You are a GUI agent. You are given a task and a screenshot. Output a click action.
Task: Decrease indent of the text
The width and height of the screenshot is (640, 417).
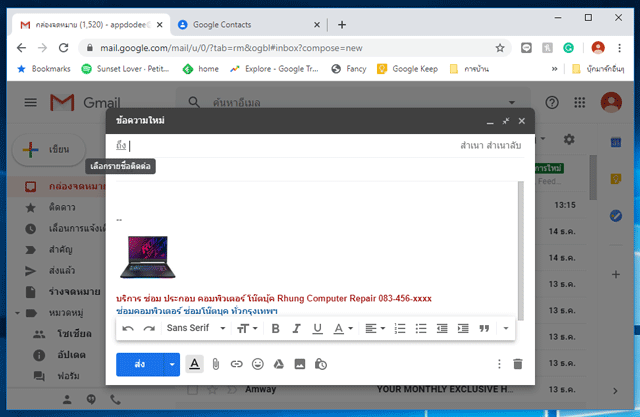tap(442, 328)
